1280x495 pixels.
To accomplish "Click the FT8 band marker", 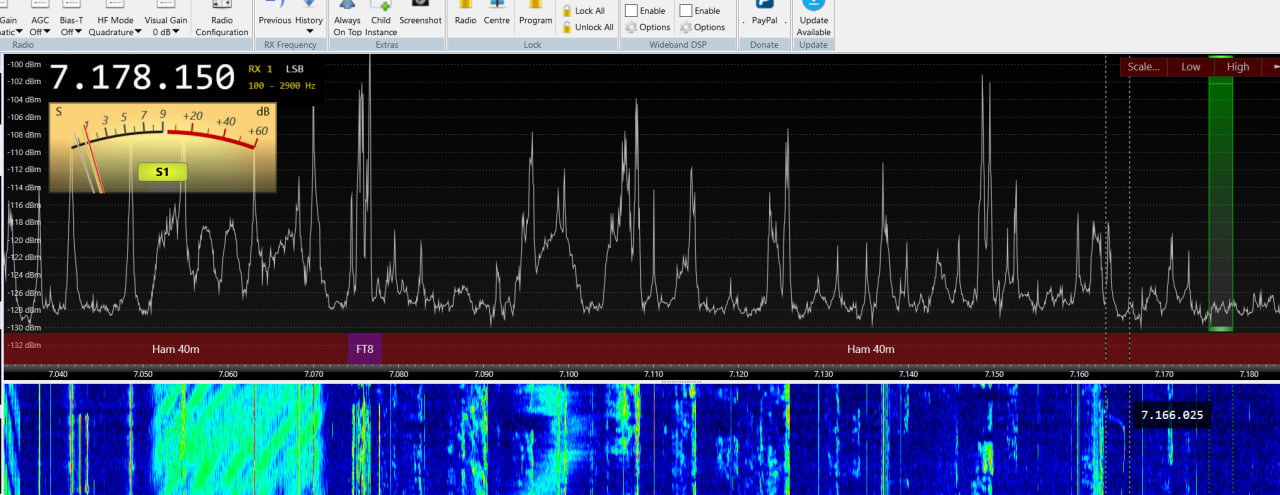I will click(x=365, y=349).
